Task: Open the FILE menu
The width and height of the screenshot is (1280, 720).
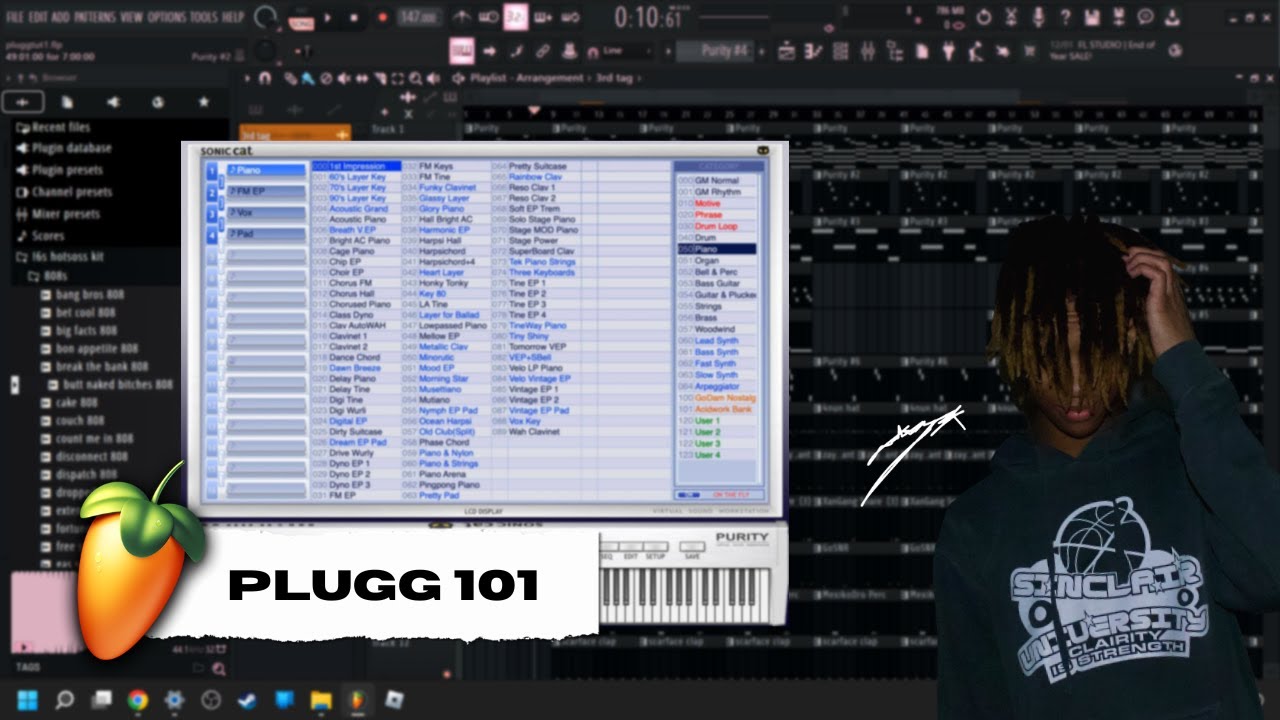Action: 15,18
